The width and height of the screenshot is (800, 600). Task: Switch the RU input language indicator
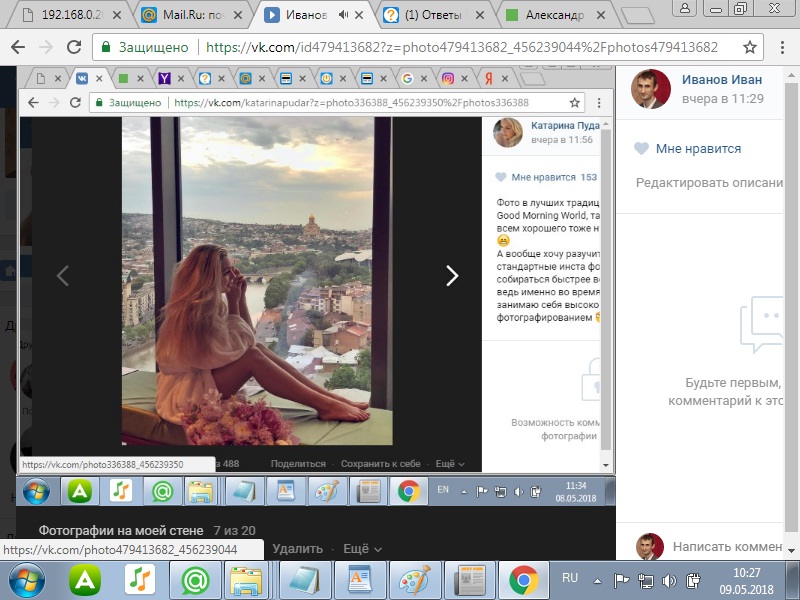(570, 578)
